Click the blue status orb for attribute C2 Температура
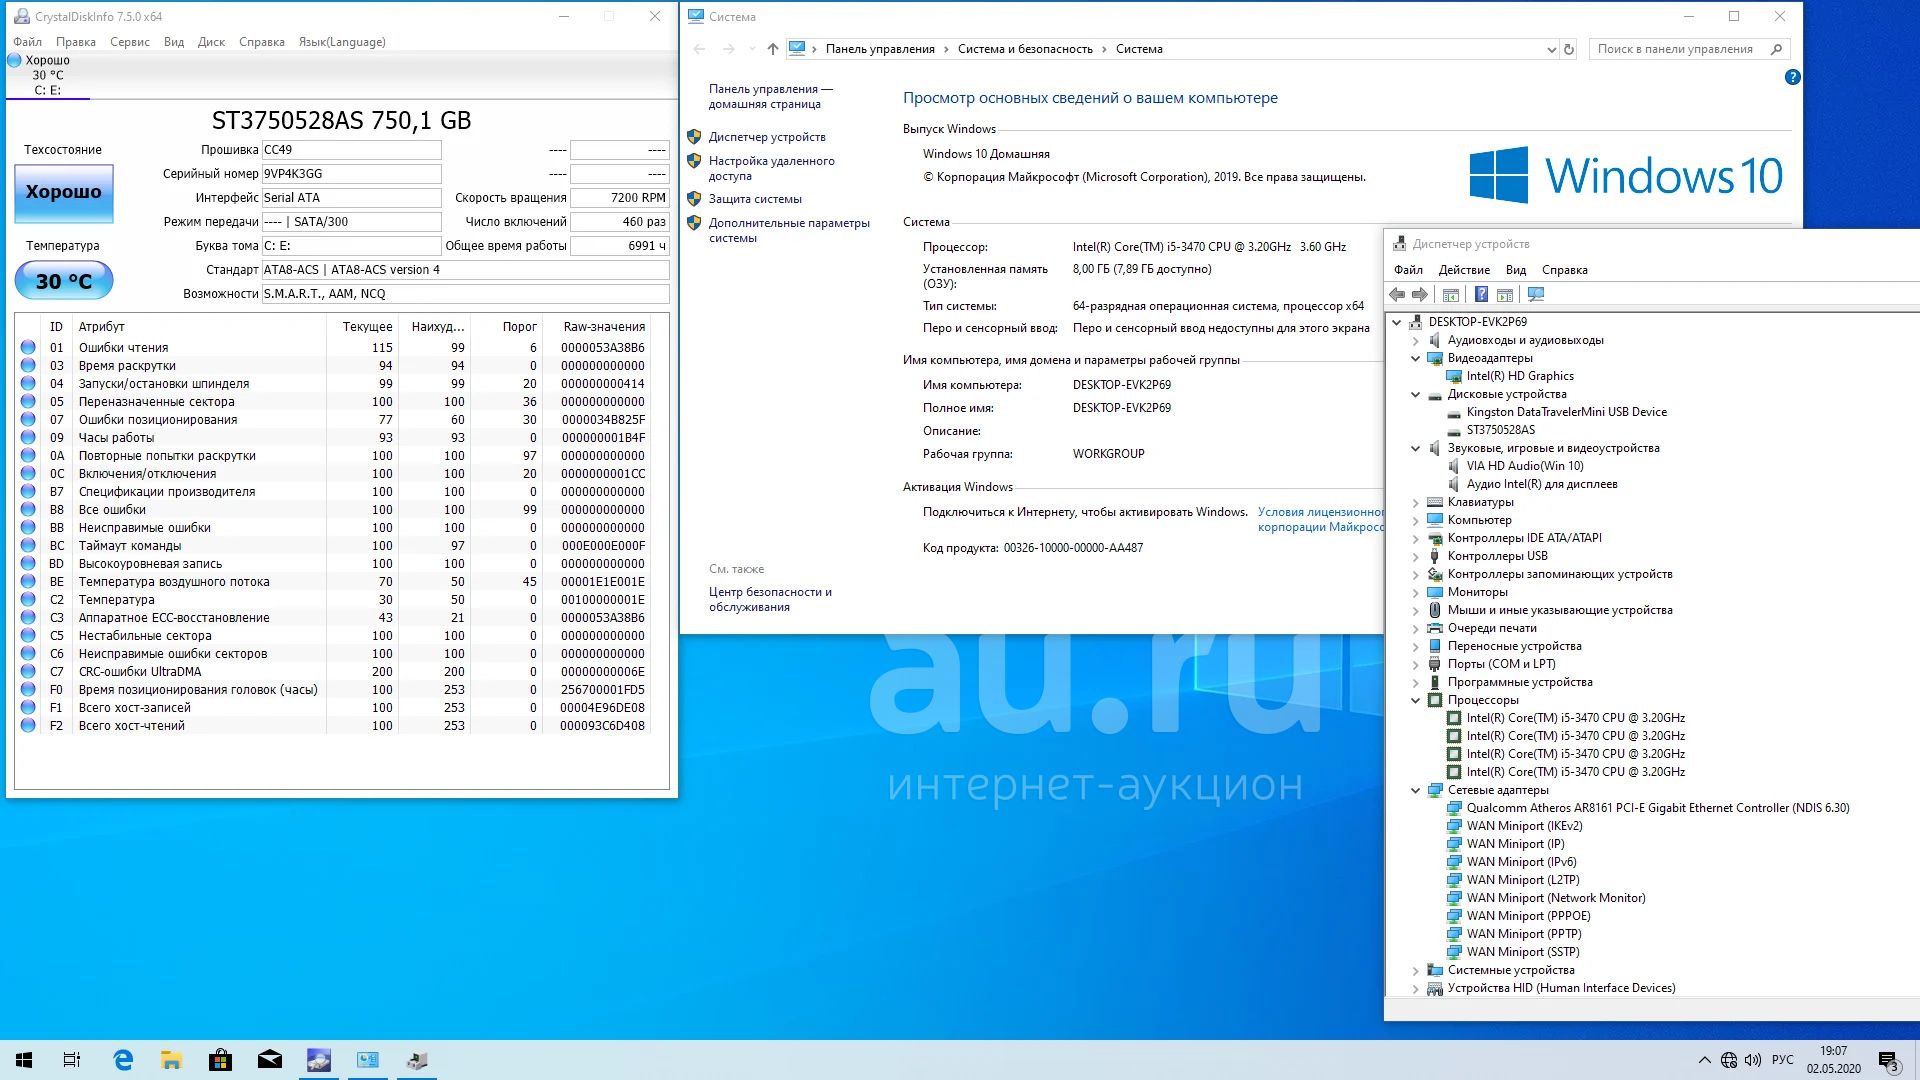This screenshot has width=1920, height=1080. [28, 600]
